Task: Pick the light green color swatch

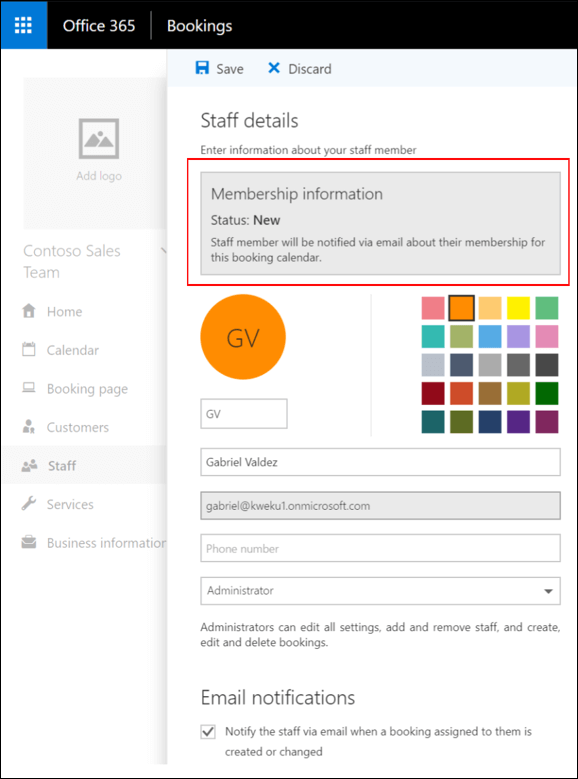Action: (x=547, y=308)
